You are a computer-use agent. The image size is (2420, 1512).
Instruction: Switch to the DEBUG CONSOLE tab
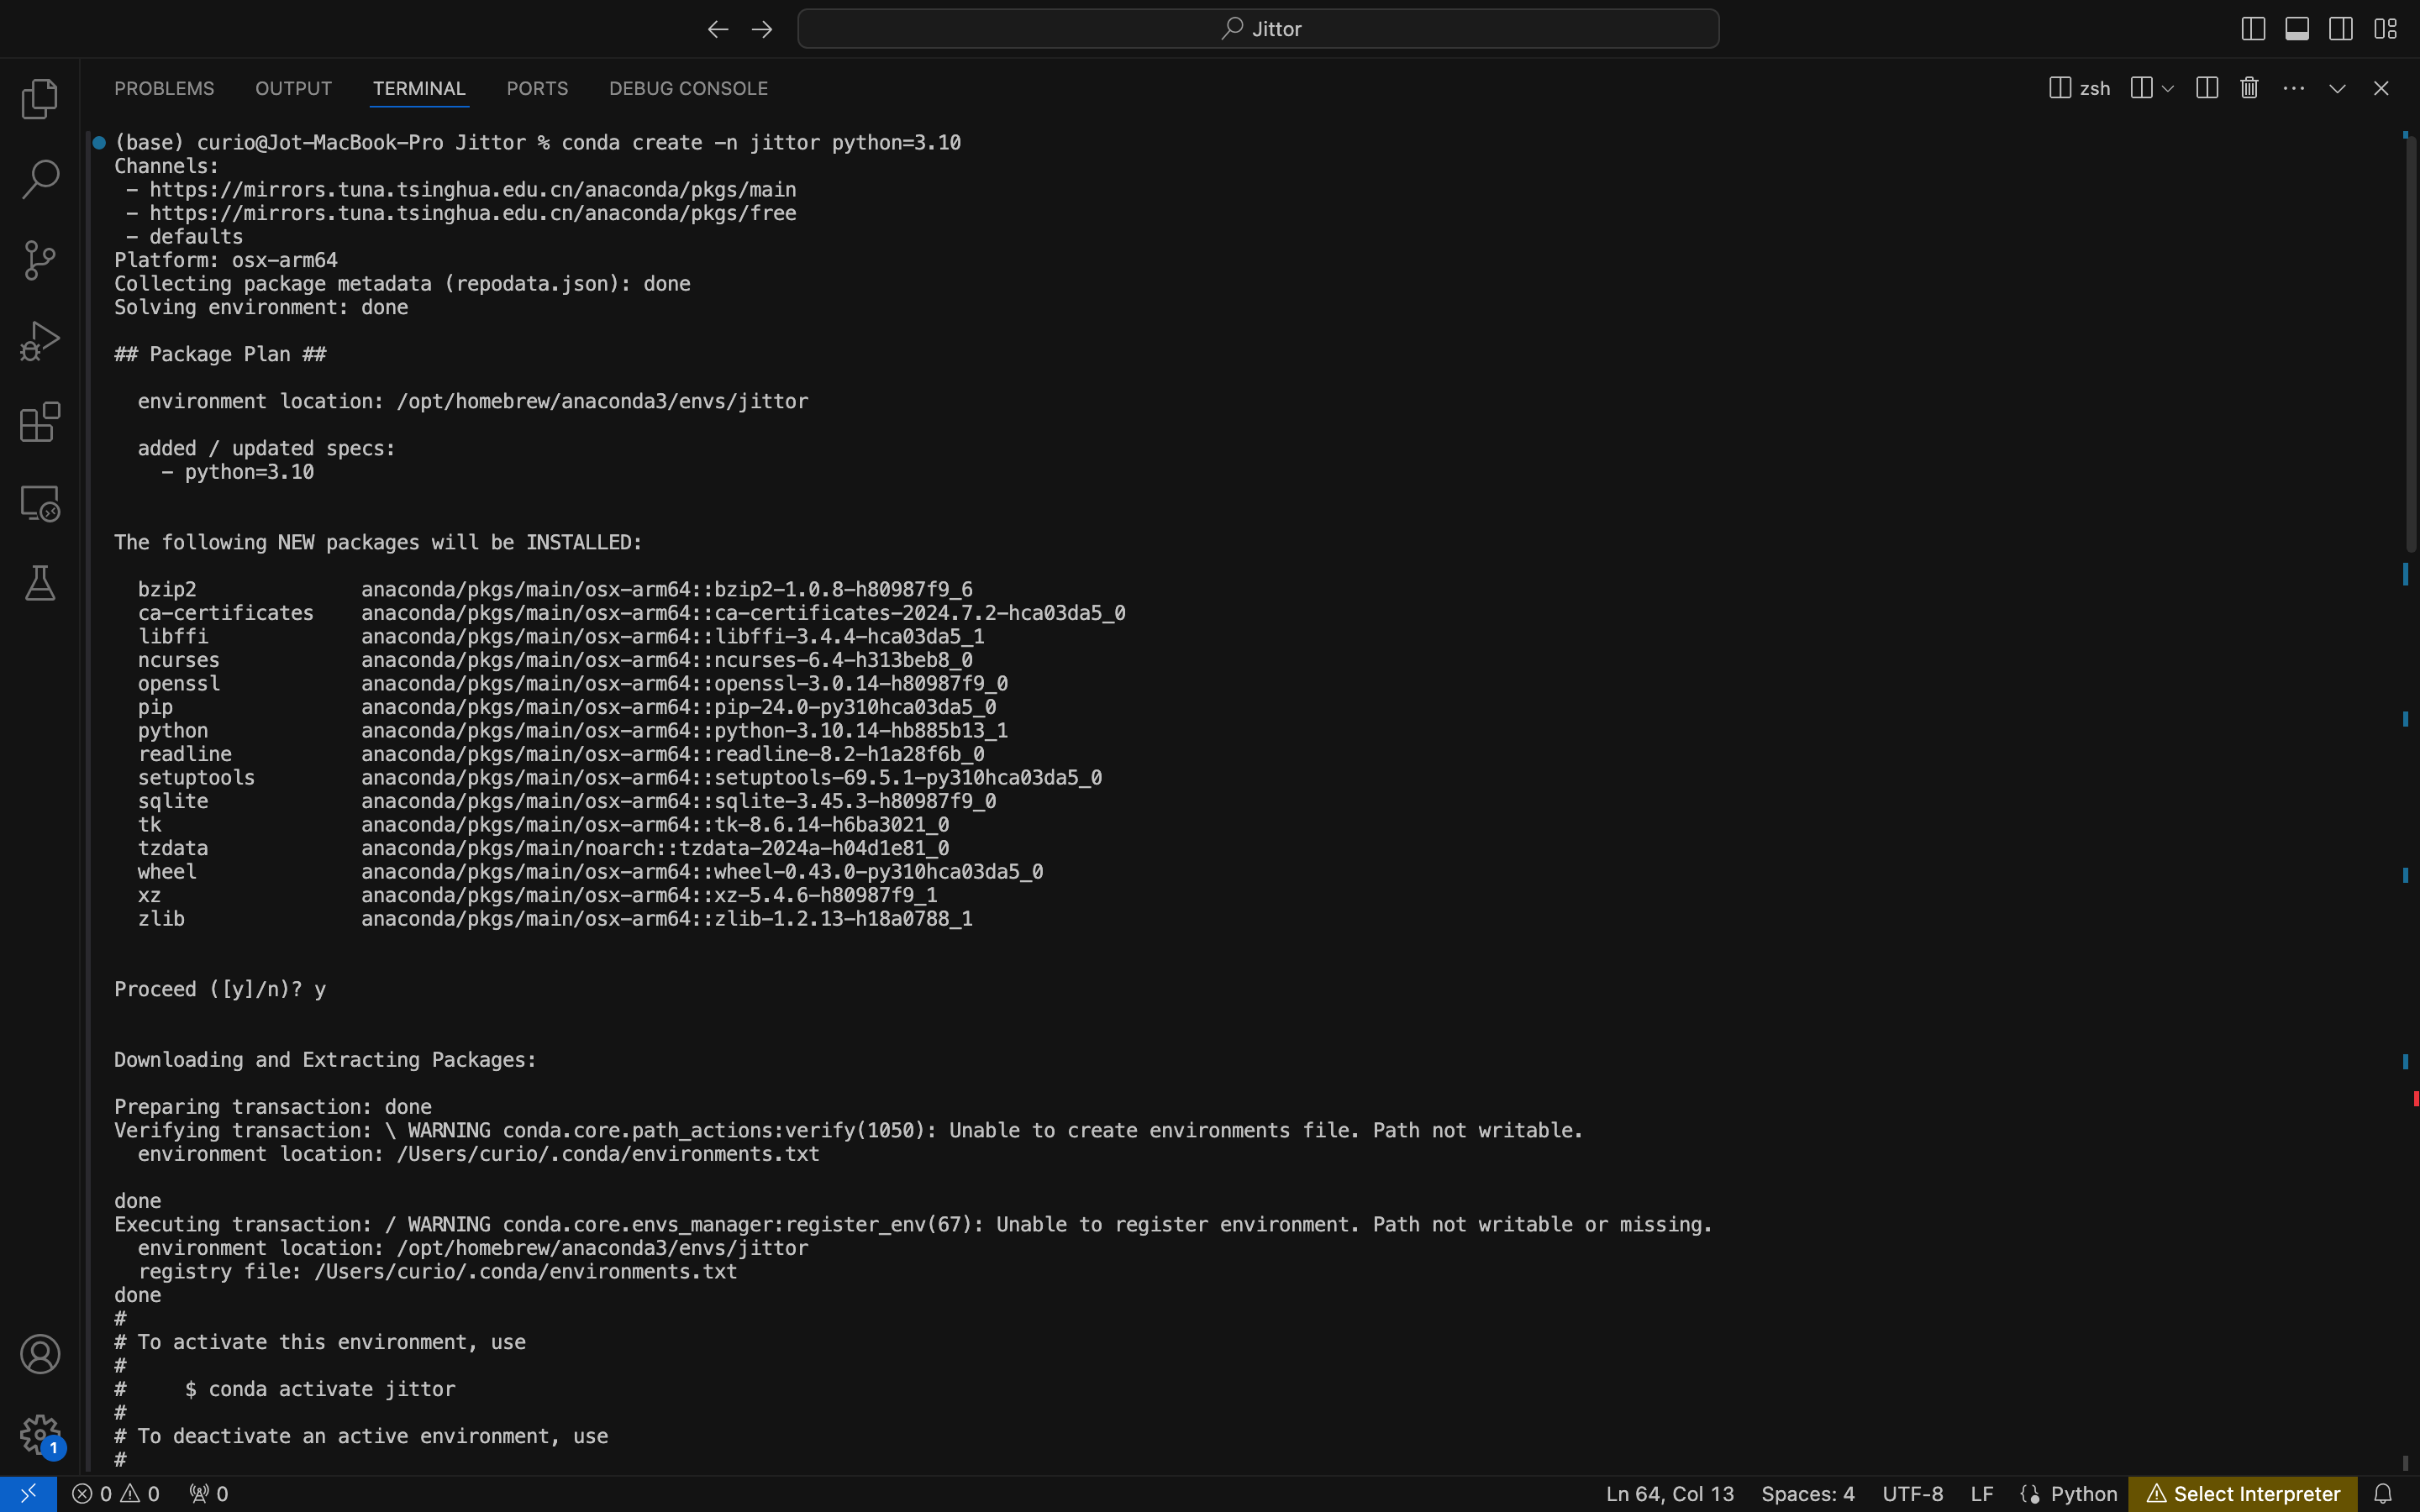(x=688, y=88)
